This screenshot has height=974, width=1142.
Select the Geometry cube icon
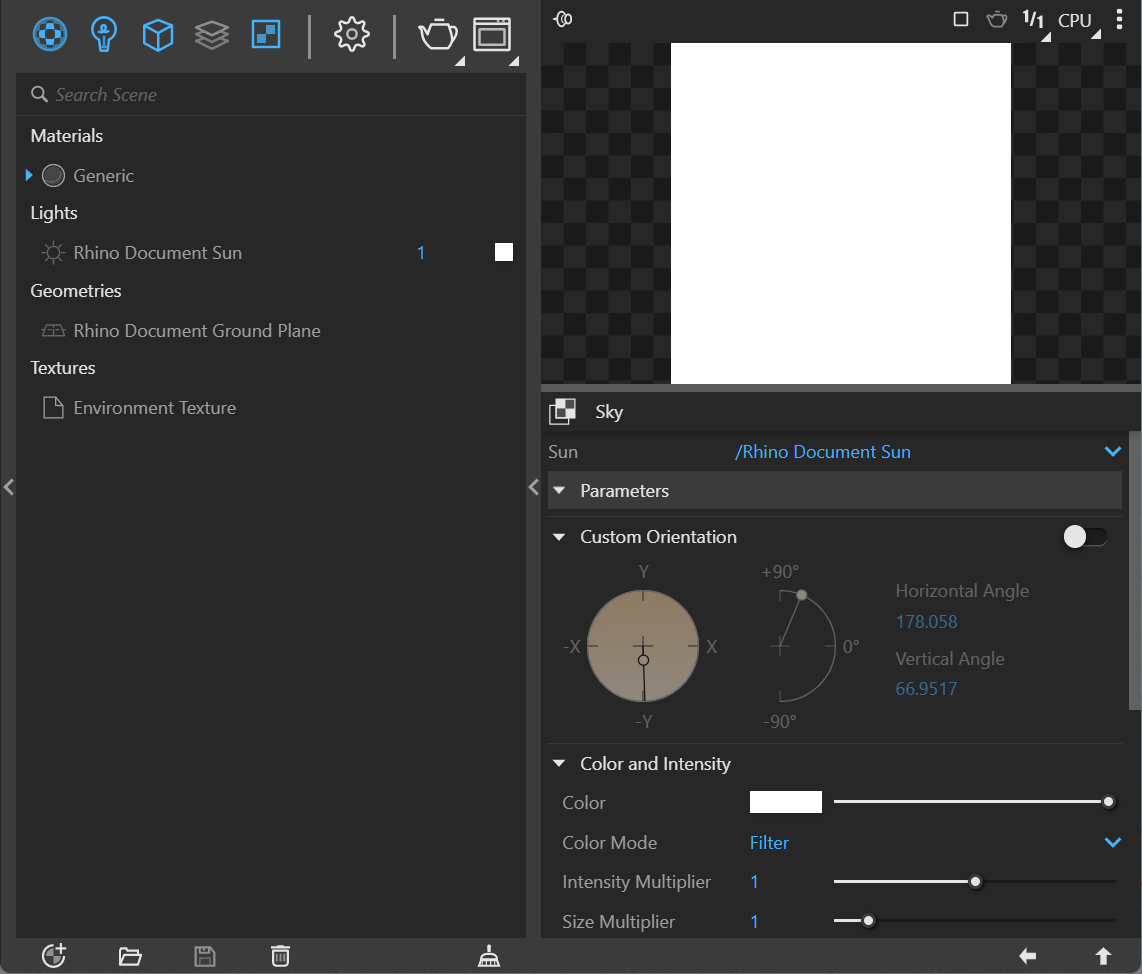[x=157, y=34]
